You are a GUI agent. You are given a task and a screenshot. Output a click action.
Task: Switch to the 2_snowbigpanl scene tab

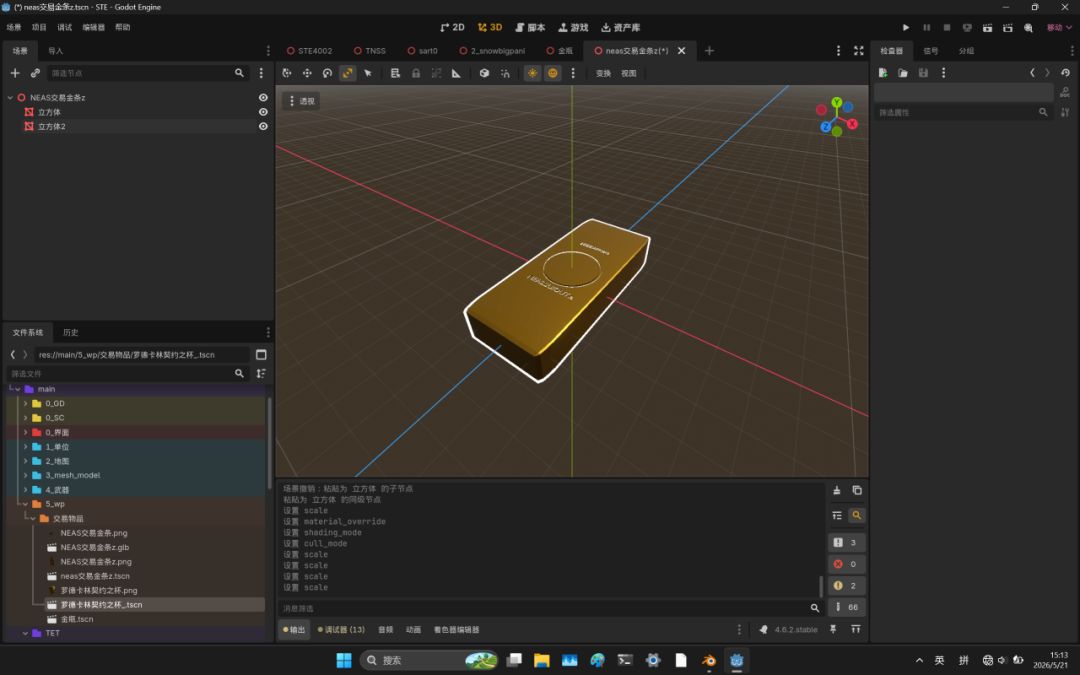(x=492, y=51)
